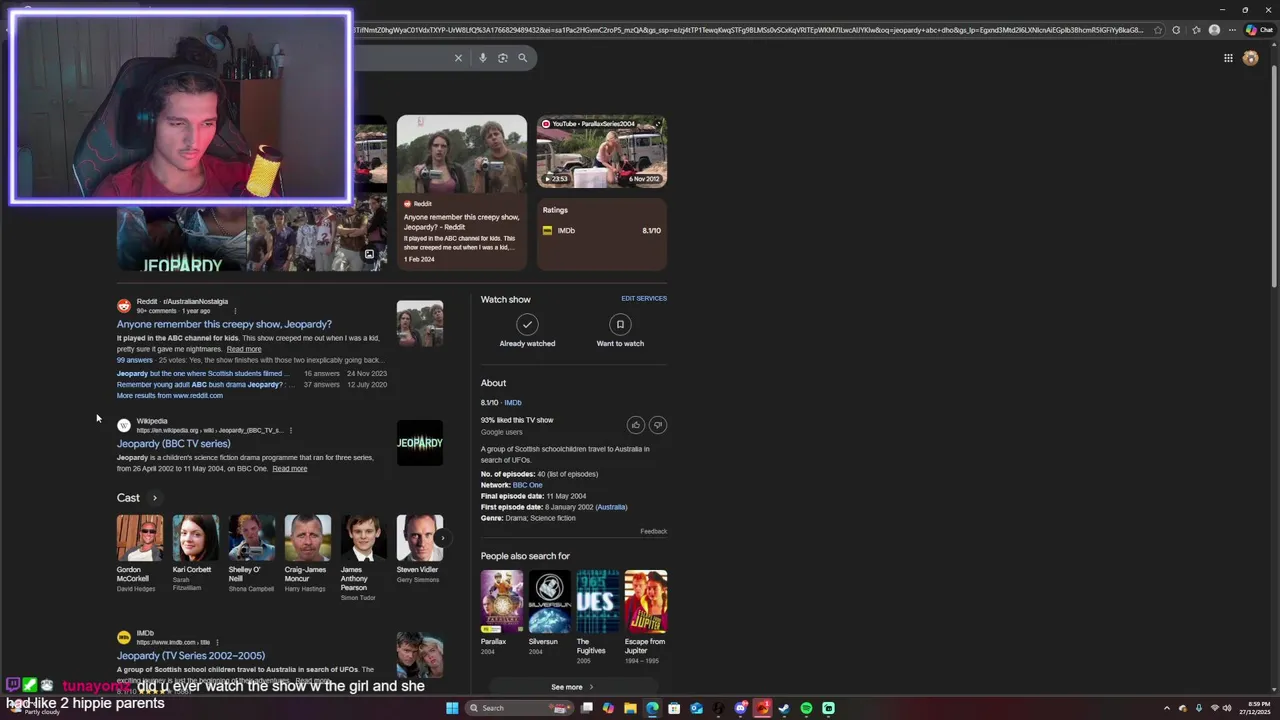
Task: Open Outlook from taskbar
Action: click(696, 708)
